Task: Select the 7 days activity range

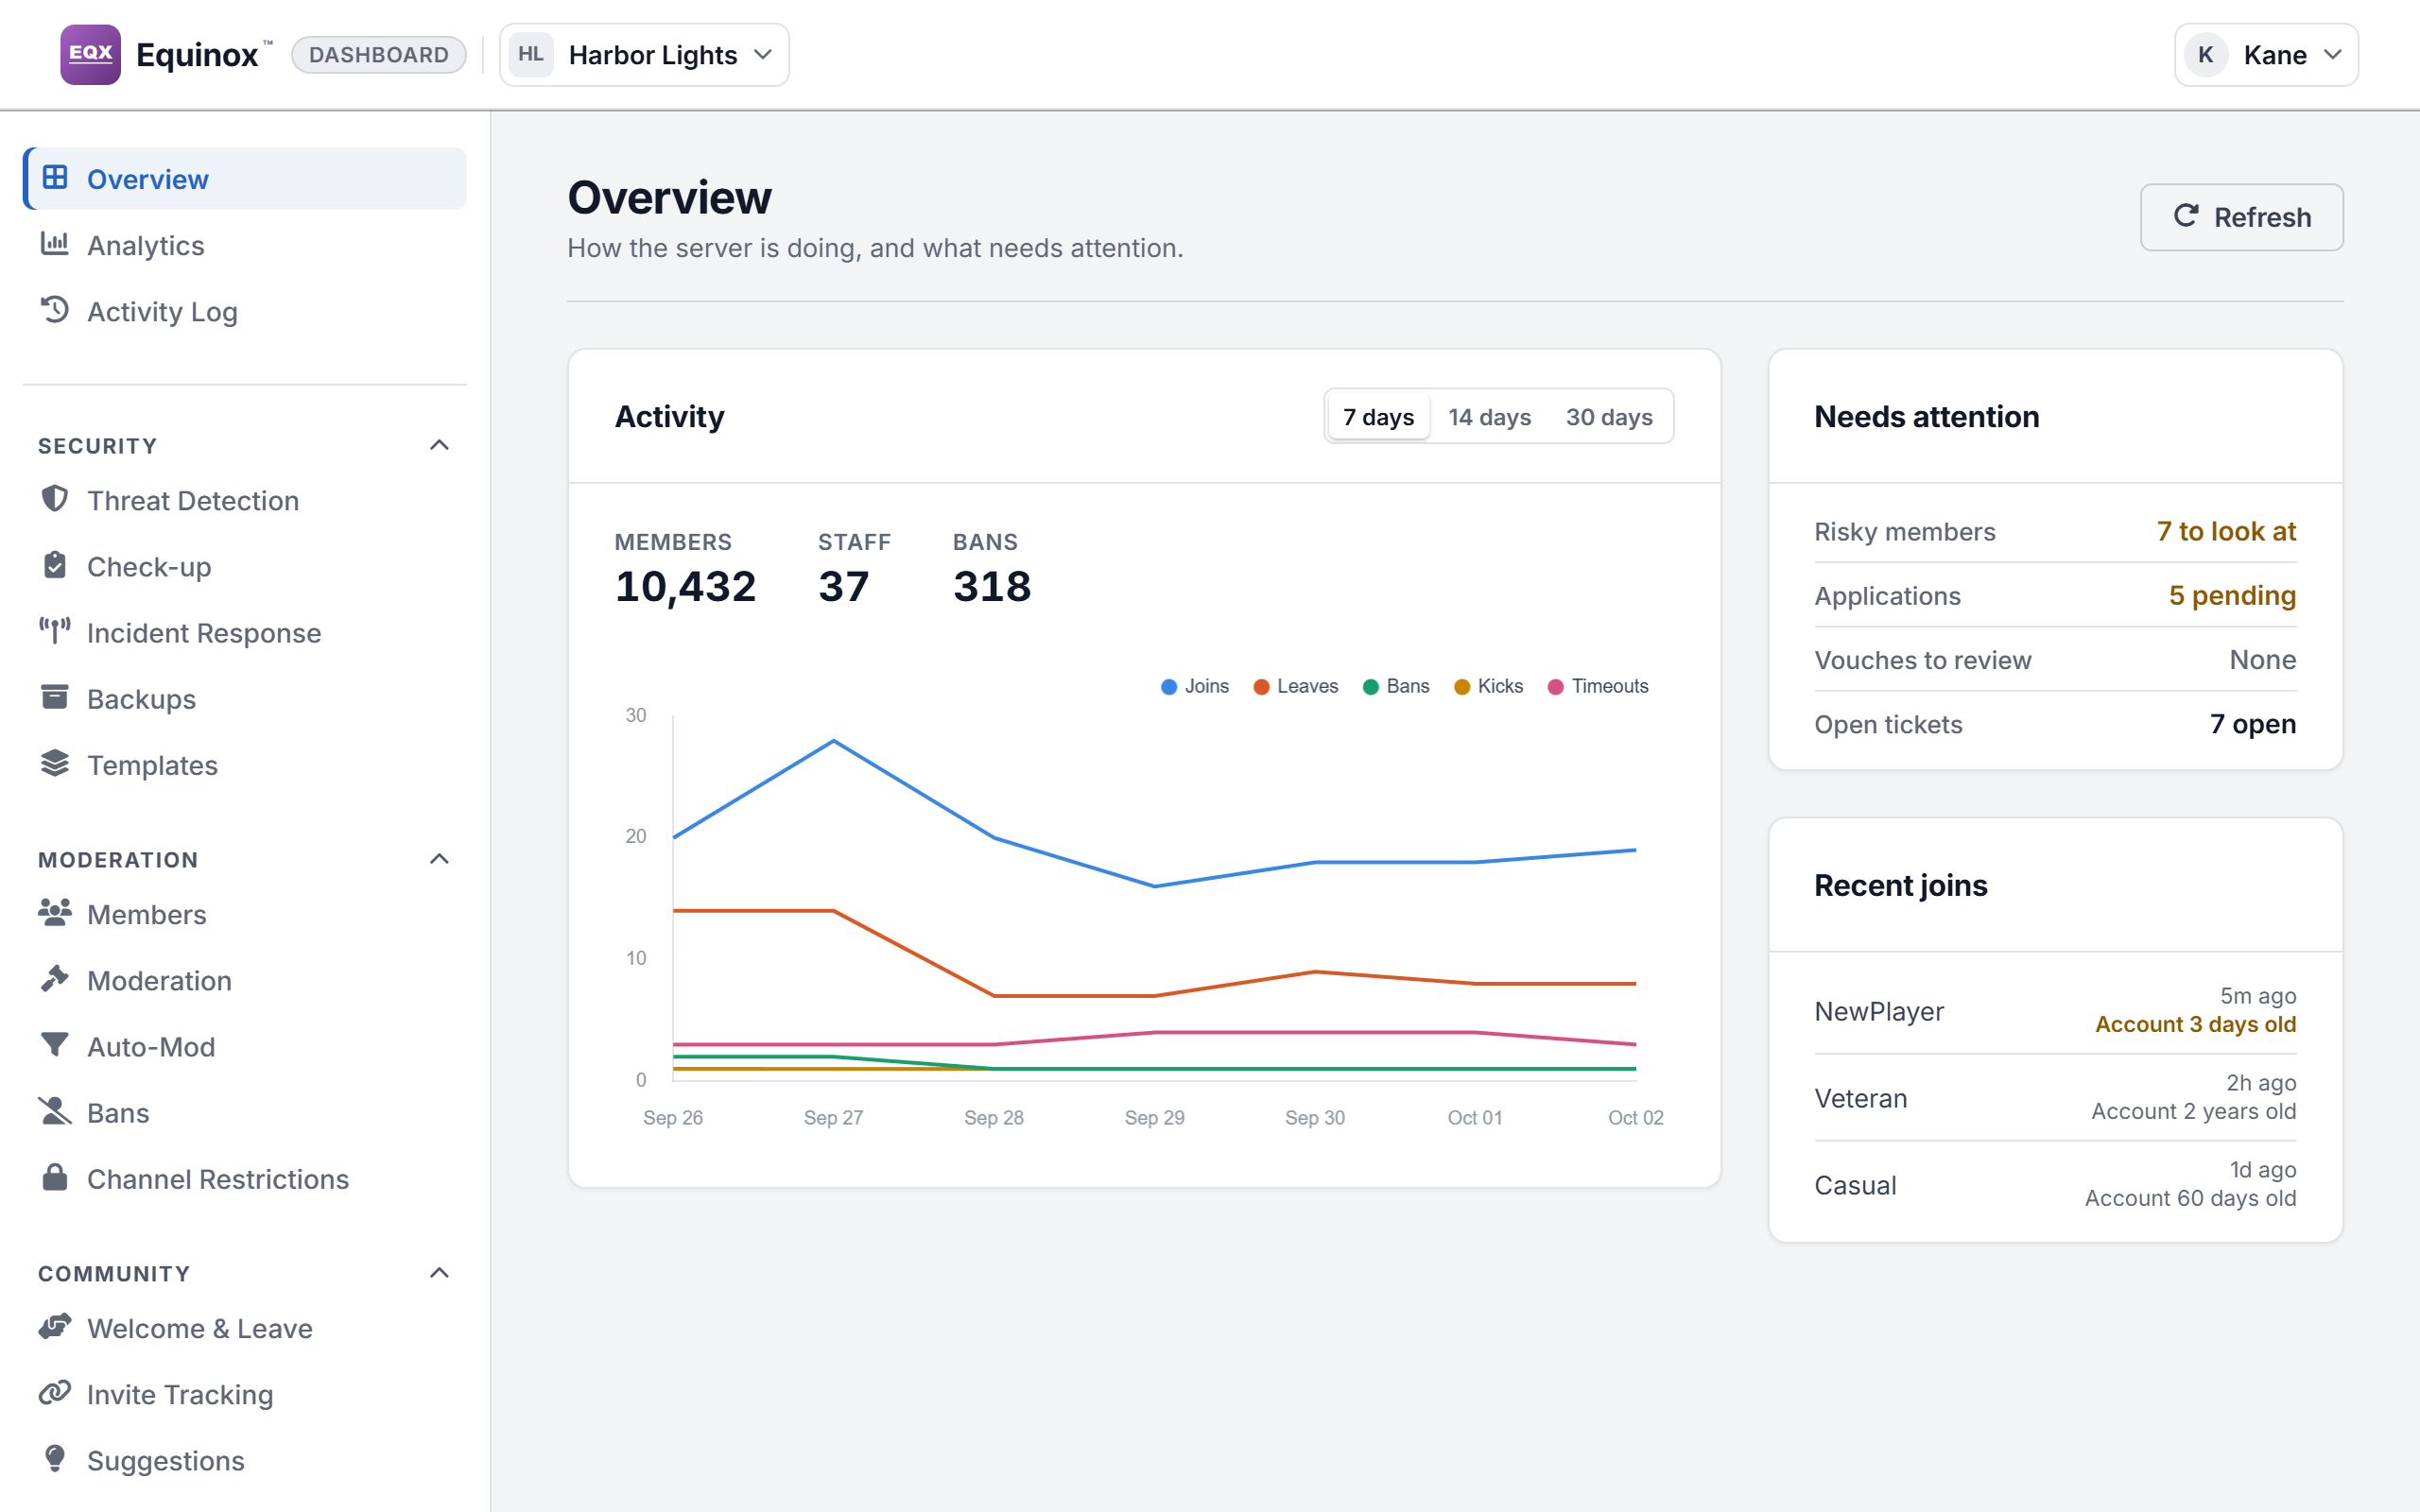Action: tap(1379, 416)
